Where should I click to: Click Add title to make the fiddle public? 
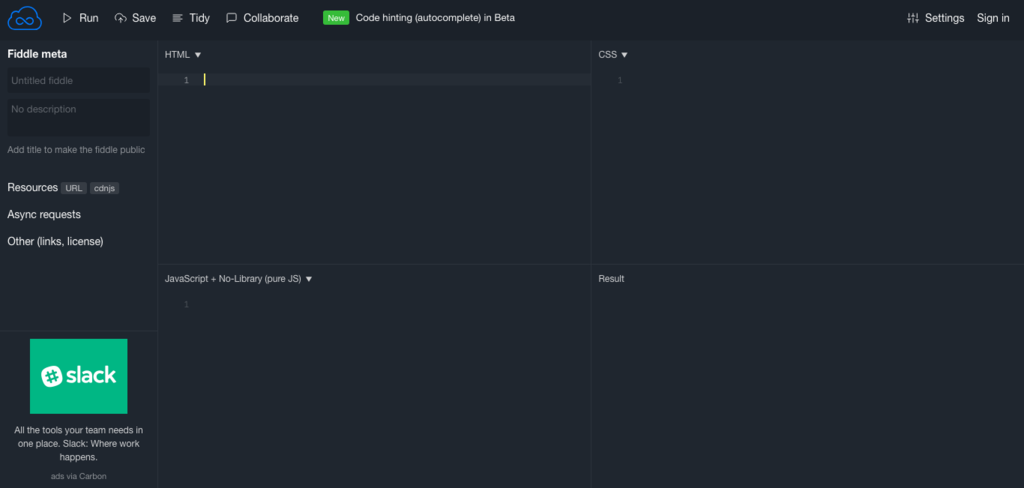(x=76, y=150)
